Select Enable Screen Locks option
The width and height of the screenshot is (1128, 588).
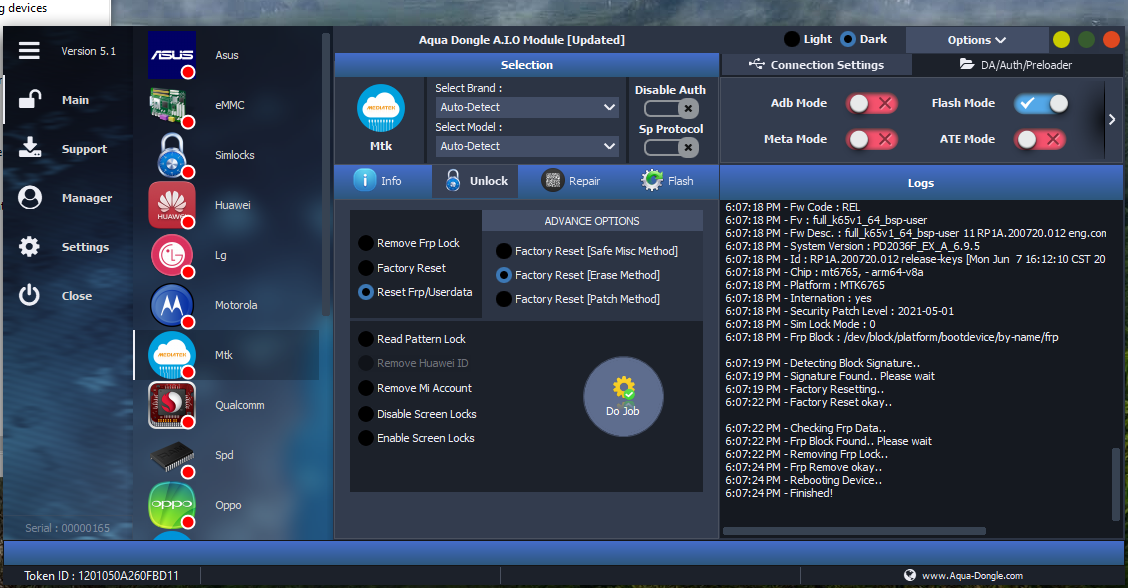pos(417,438)
